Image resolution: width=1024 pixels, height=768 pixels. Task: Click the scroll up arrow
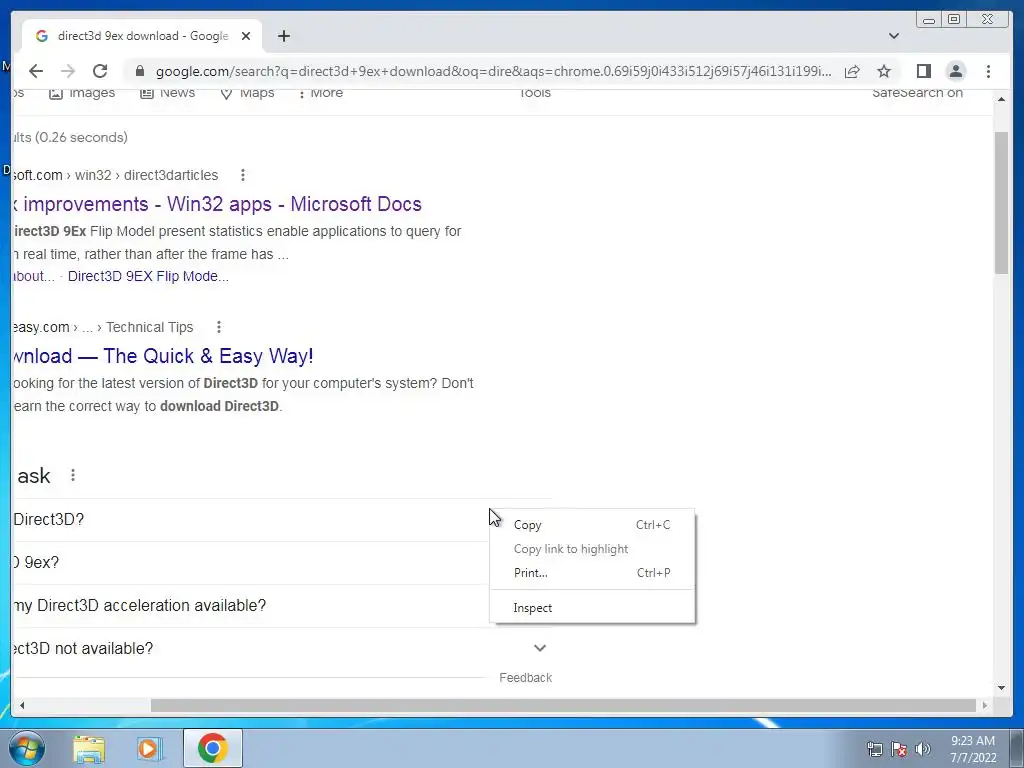pyautogui.click(x=1001, y=99)
